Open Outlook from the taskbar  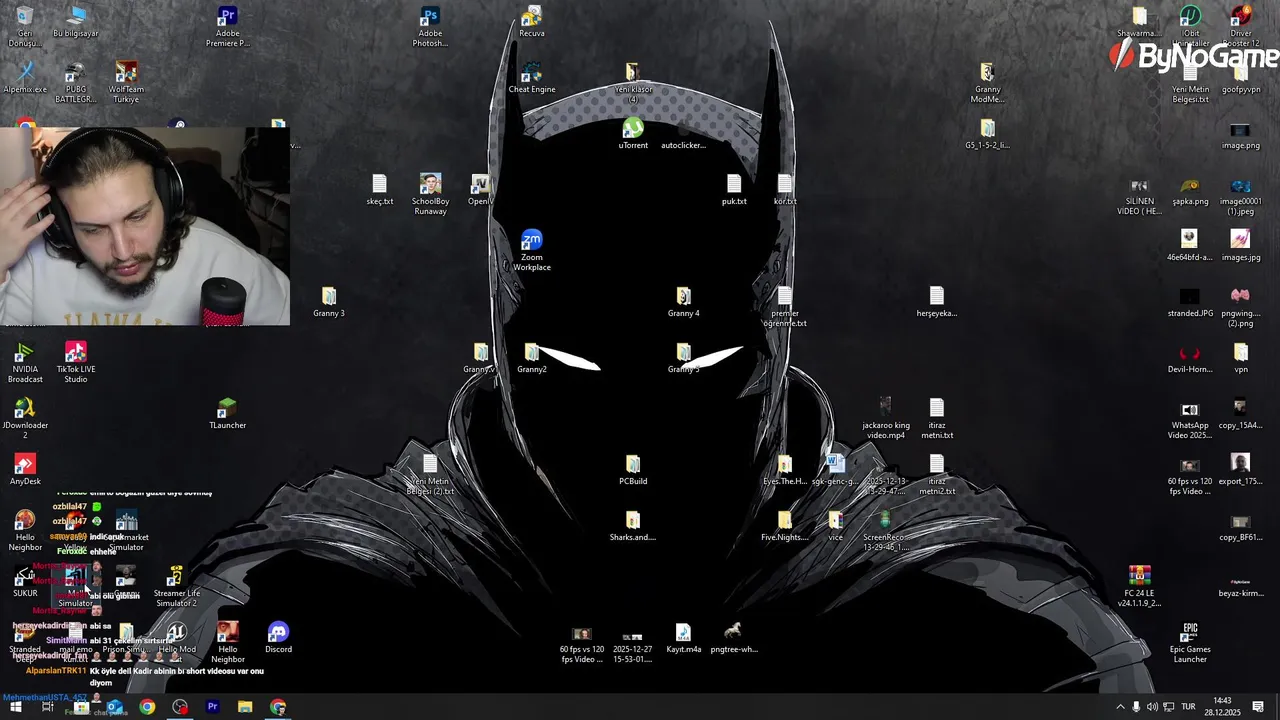click(114, 707)
